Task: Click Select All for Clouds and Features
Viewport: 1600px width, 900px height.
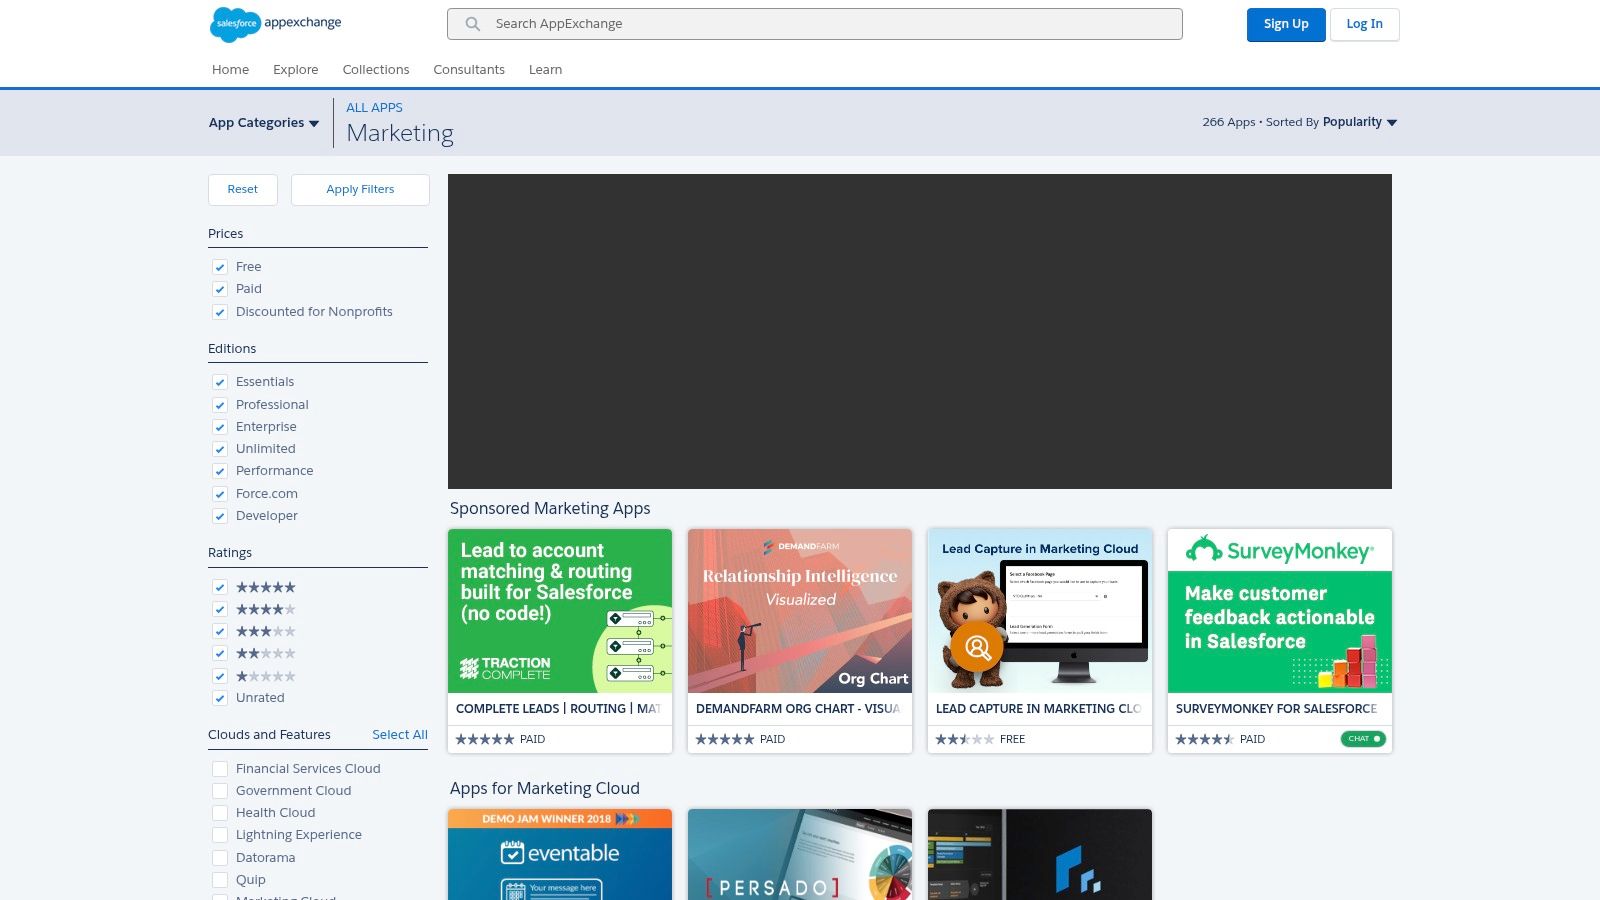Action: [400, 734]
